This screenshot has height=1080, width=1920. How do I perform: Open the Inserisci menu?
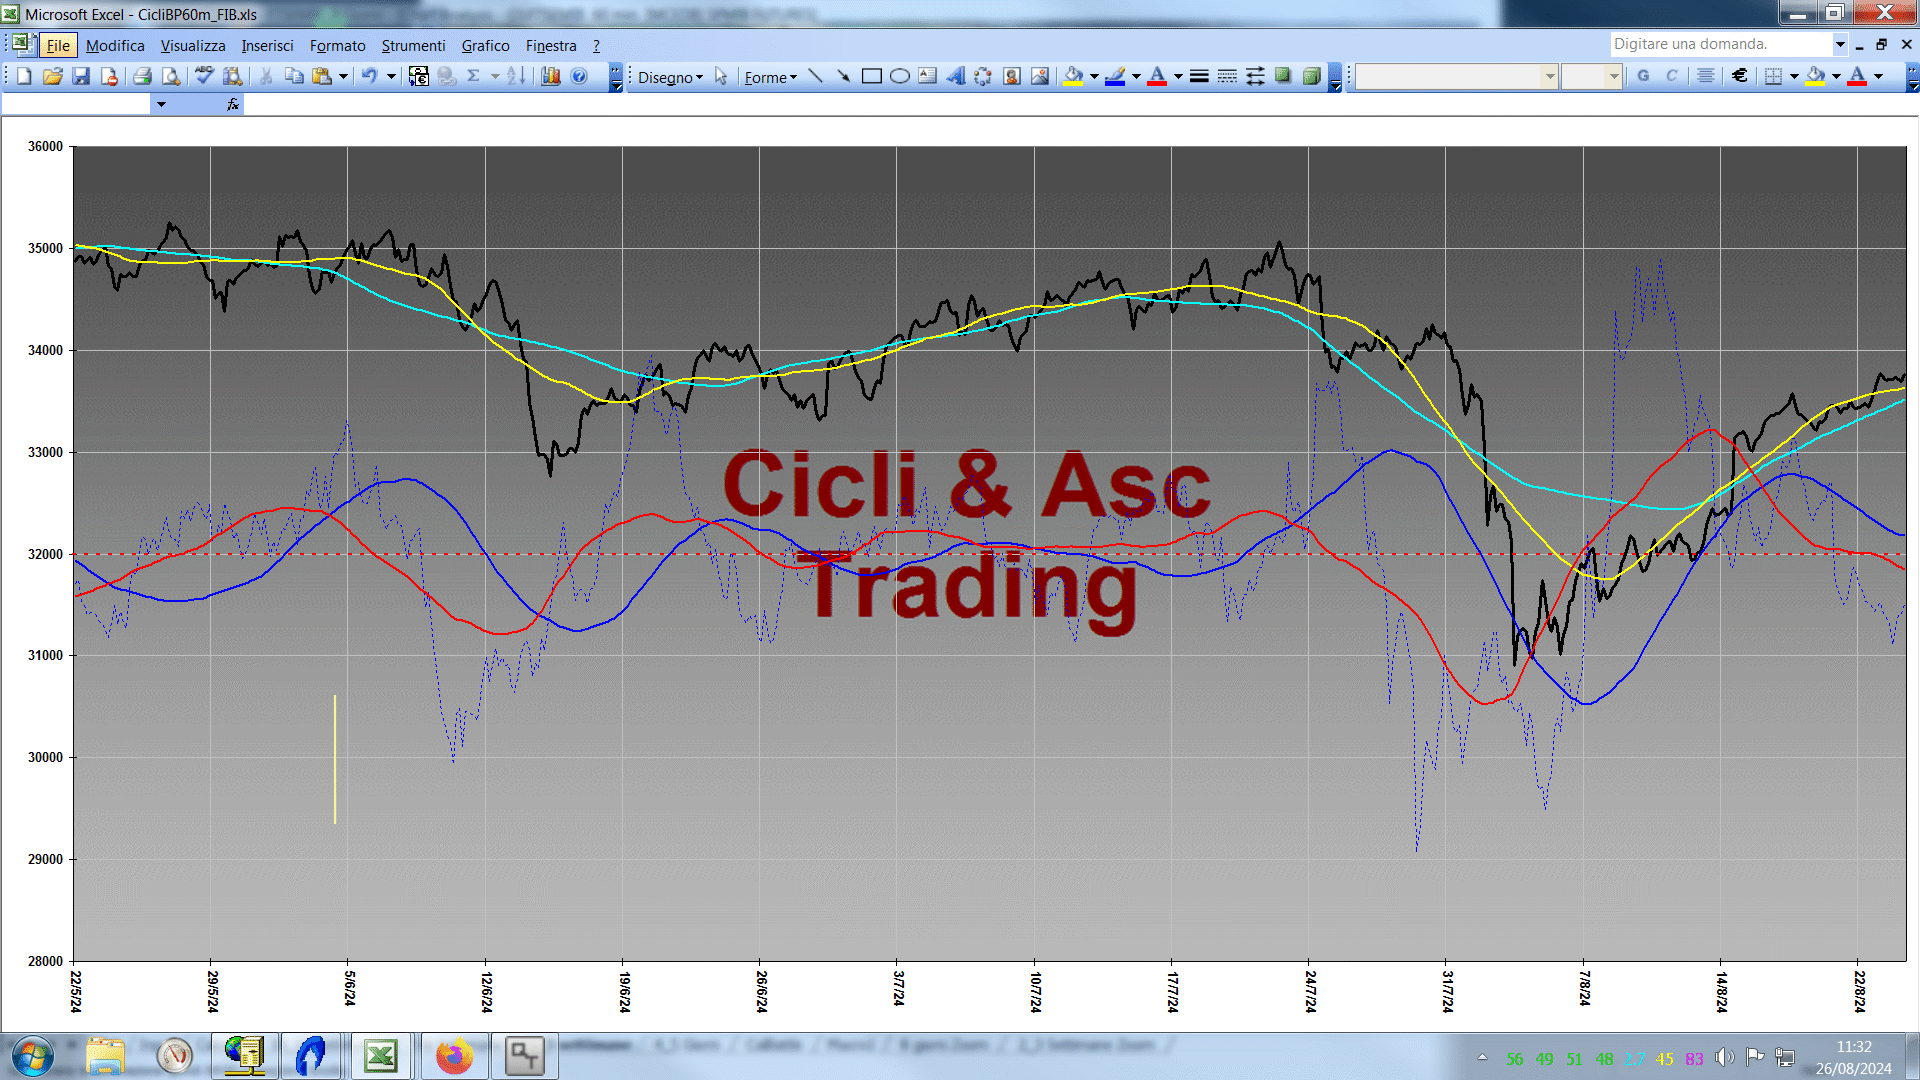click(267, 45)
